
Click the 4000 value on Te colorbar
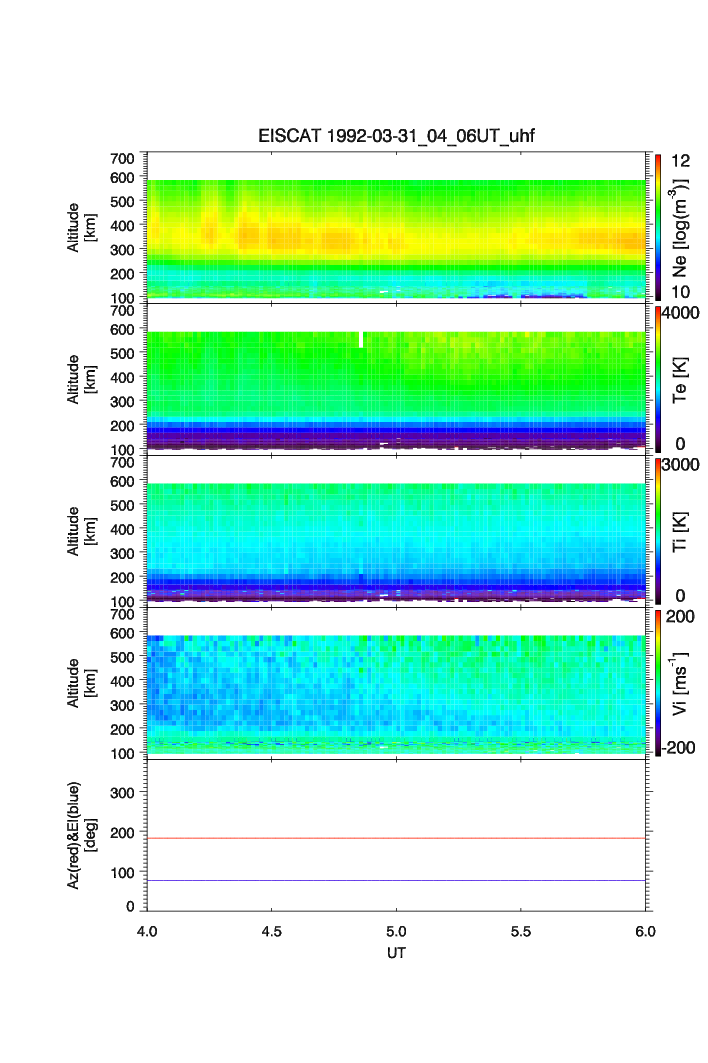tap(681, 313)
